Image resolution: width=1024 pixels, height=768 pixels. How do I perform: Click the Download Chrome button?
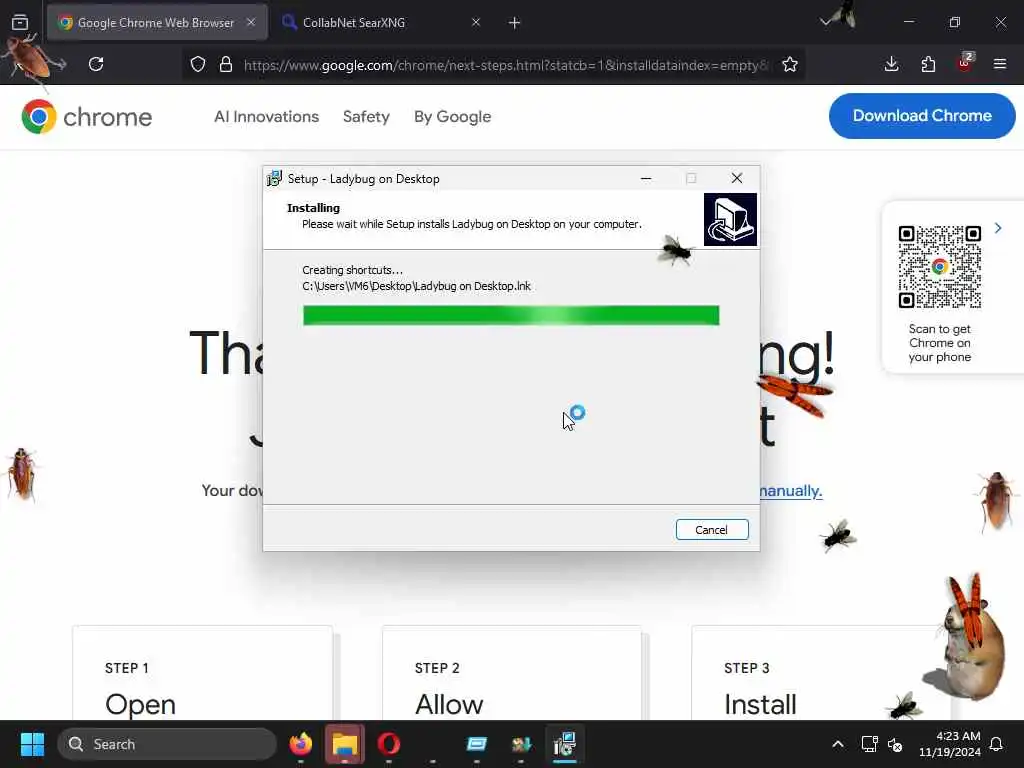coord(922,116)
